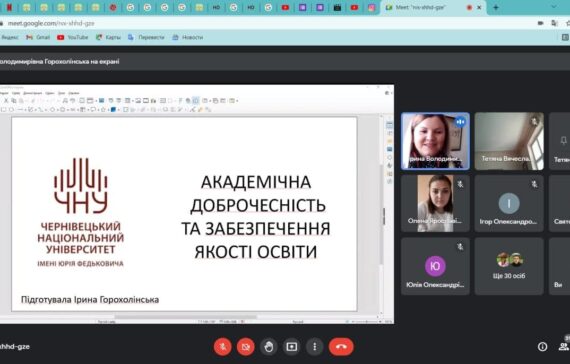Leave the call with the red button
The image size is (570, 364).
(x=341, y=347)
